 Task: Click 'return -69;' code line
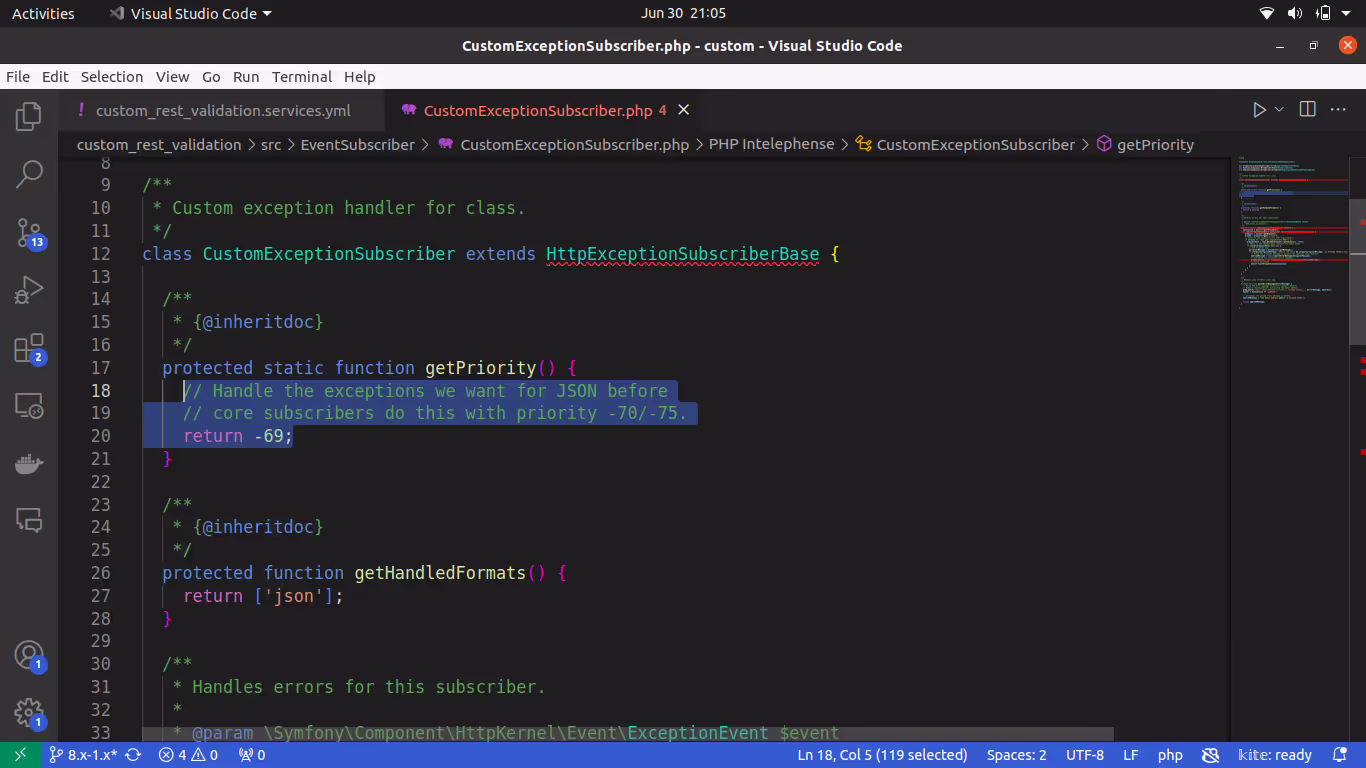[x=238, y=436]
